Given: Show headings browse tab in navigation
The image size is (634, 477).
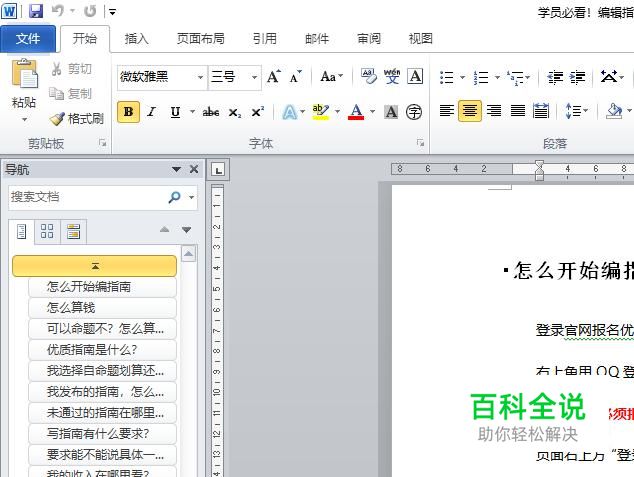Looking at the screenshot, I should point(22,232).
